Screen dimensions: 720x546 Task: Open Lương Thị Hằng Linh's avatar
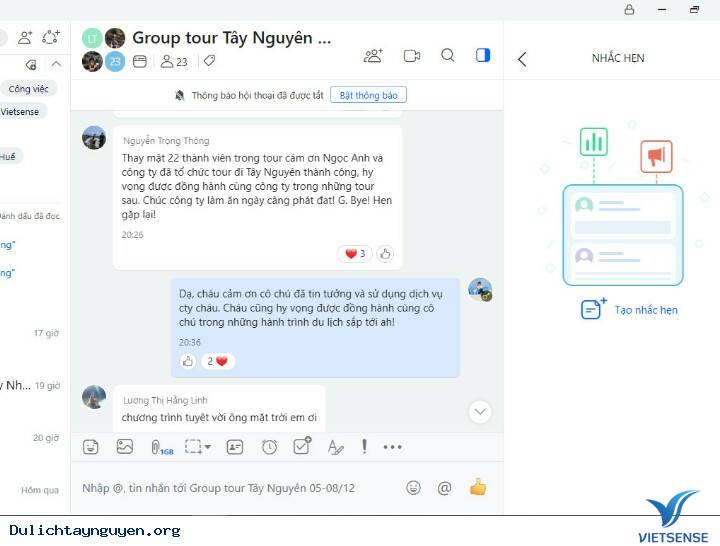(x=94, y=397)
